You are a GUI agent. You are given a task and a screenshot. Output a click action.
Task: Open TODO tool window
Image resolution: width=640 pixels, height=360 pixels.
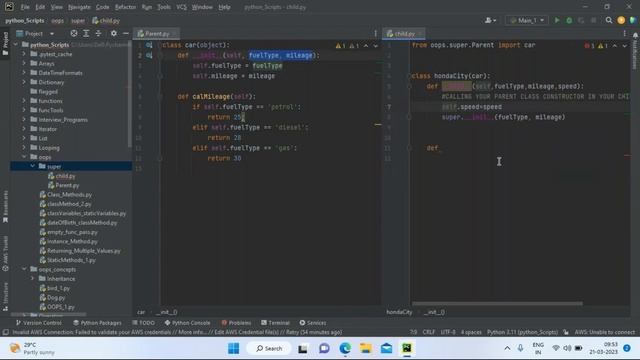tap(144, 322)
